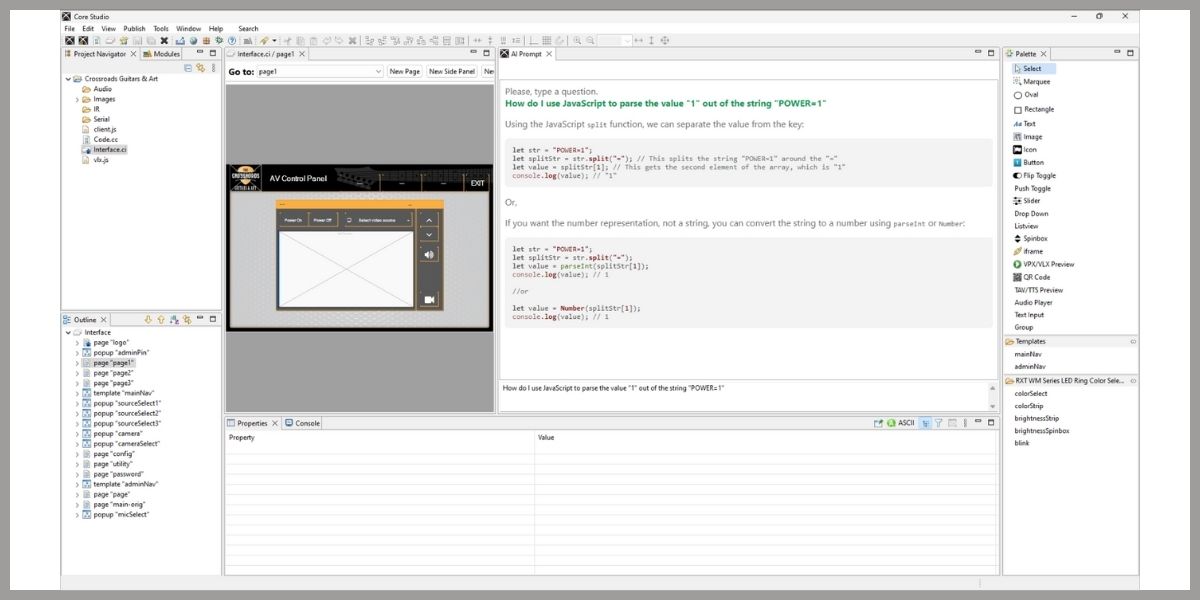Toggle Link with Editor in Project Navigator
1200x600 pixels.
click(x=201, y=68)
